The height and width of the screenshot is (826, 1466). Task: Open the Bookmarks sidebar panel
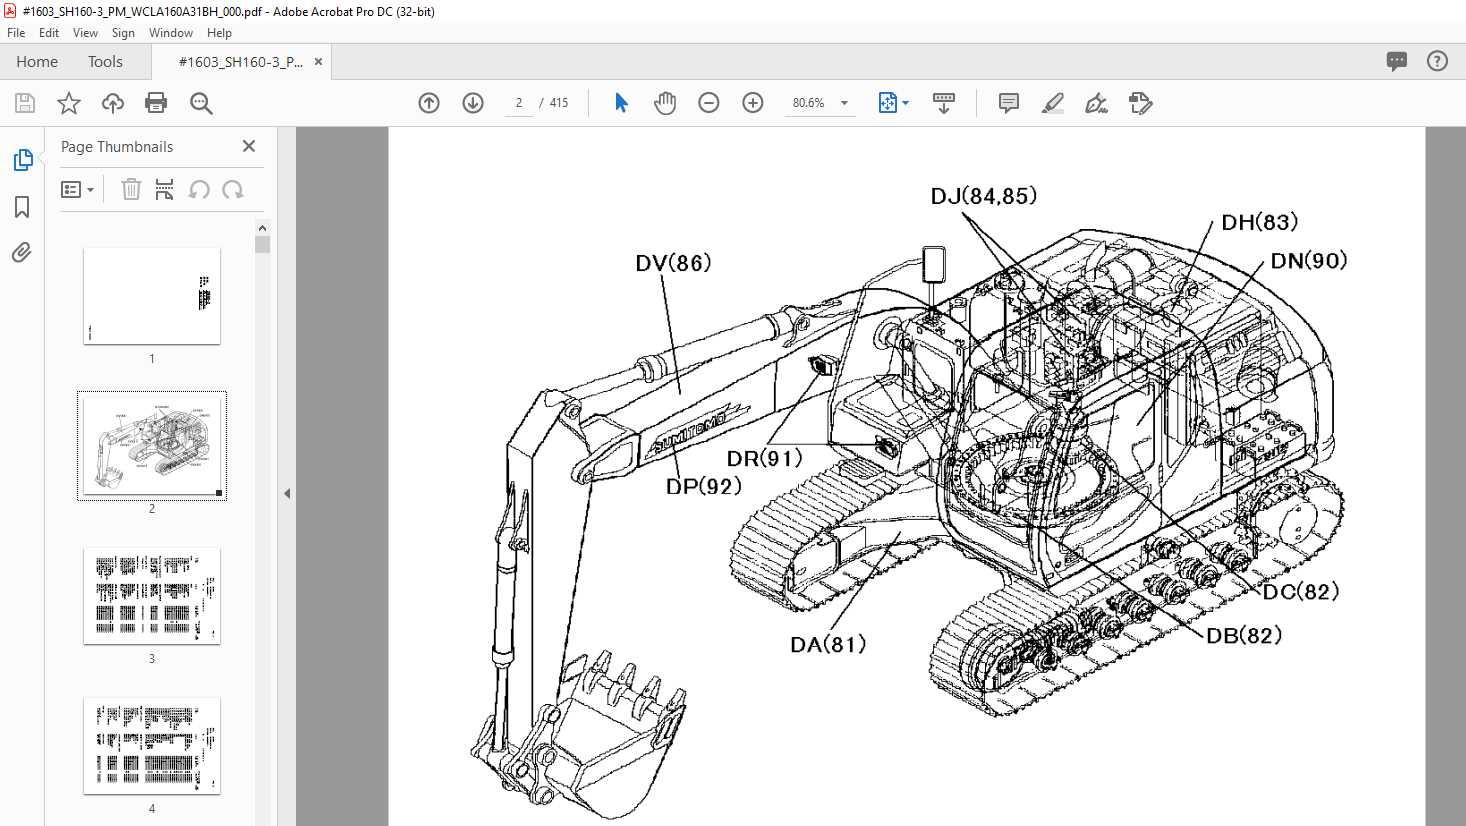22,207
